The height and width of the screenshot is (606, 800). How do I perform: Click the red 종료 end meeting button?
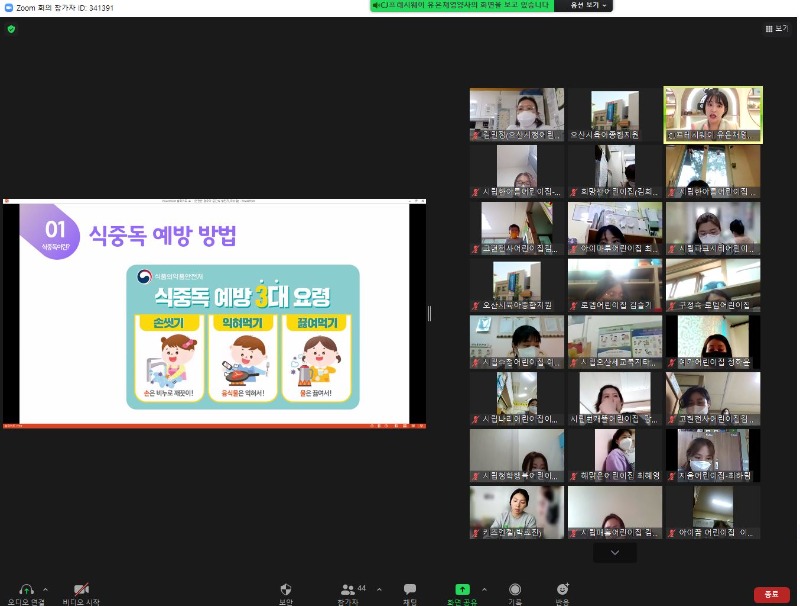771,594
